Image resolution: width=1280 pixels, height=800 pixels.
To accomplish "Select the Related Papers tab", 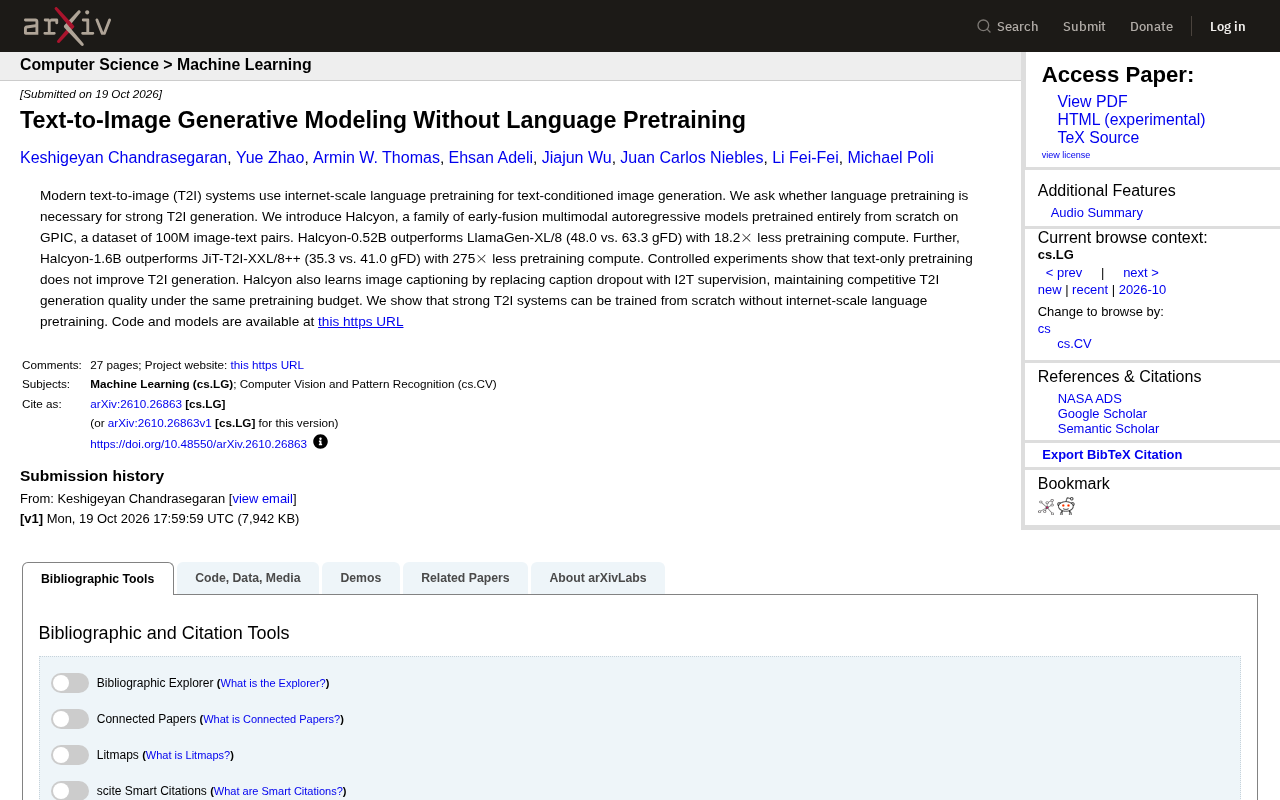I will pyautogui.click(x=465, y=578).
